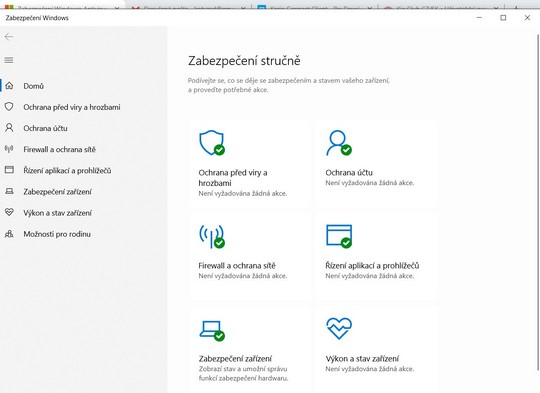The height and width of the screenshot is (393, 540).
Task: Click the laptop icon in sidebar
Action: point(9,191)
